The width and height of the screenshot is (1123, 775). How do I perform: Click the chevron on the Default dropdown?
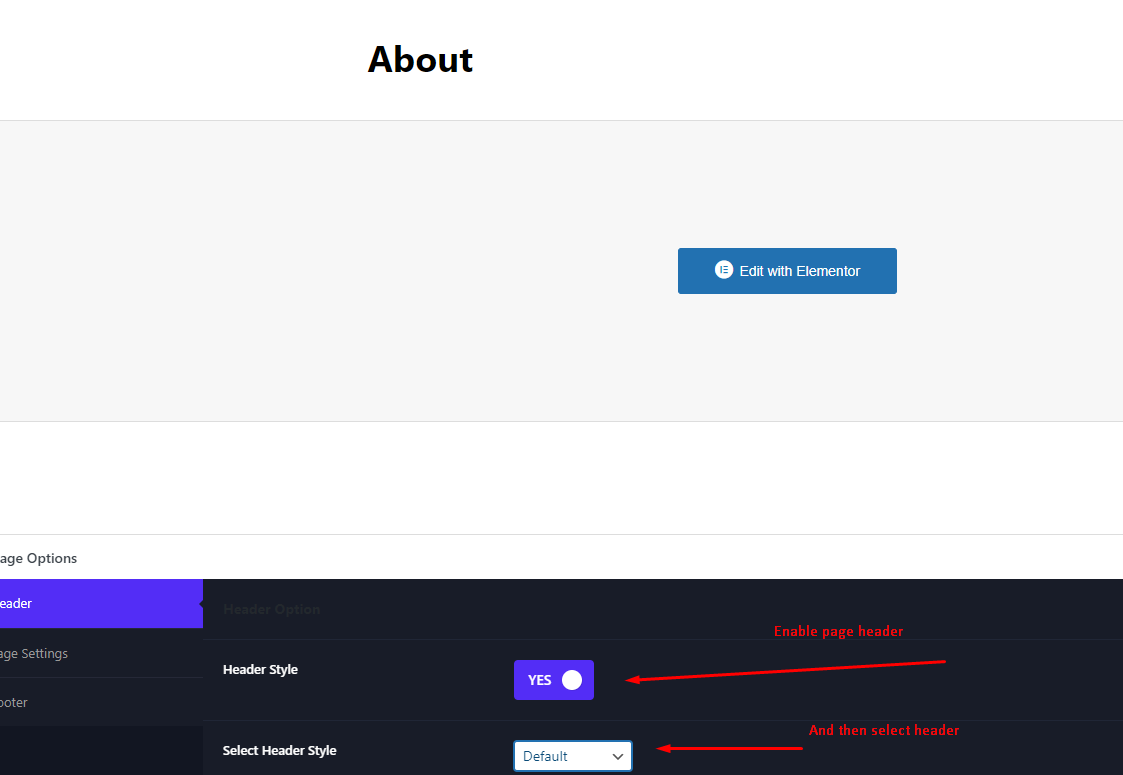click(618, 756)
